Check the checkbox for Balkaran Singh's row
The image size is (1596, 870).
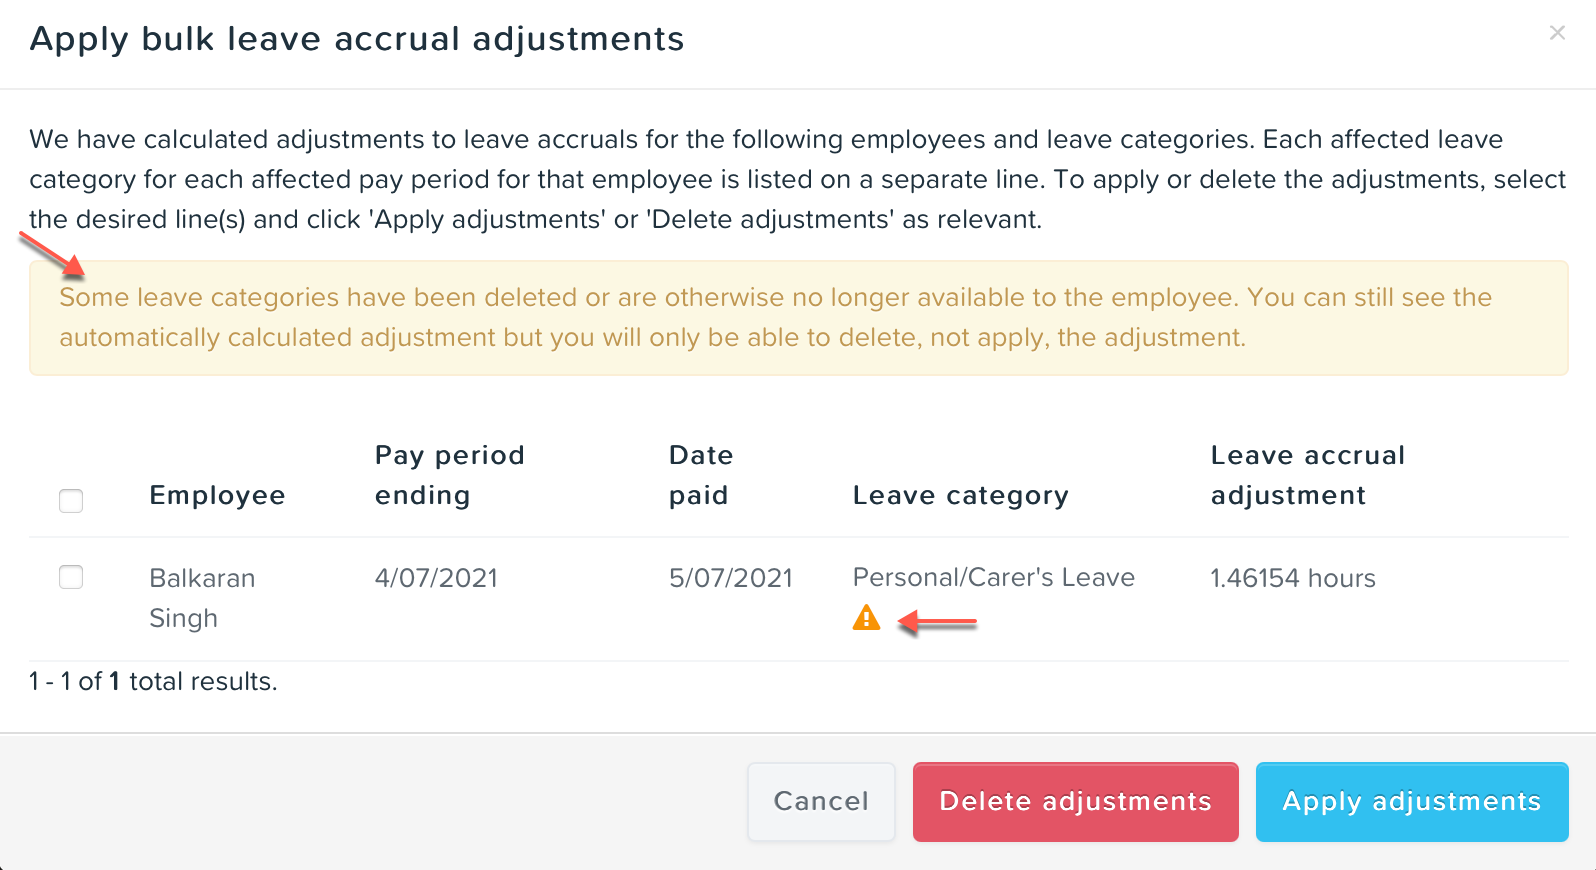[x=71, y=577]
